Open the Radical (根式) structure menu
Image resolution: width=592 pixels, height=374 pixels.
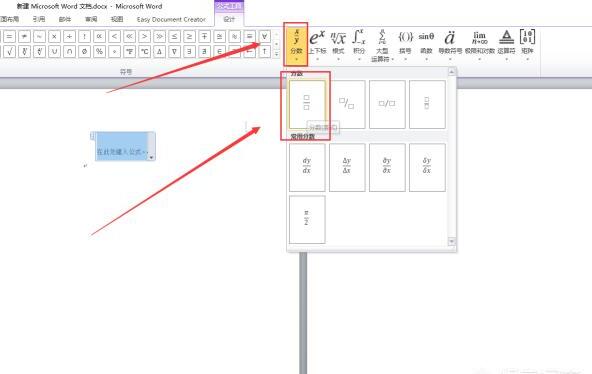point(338,44)
